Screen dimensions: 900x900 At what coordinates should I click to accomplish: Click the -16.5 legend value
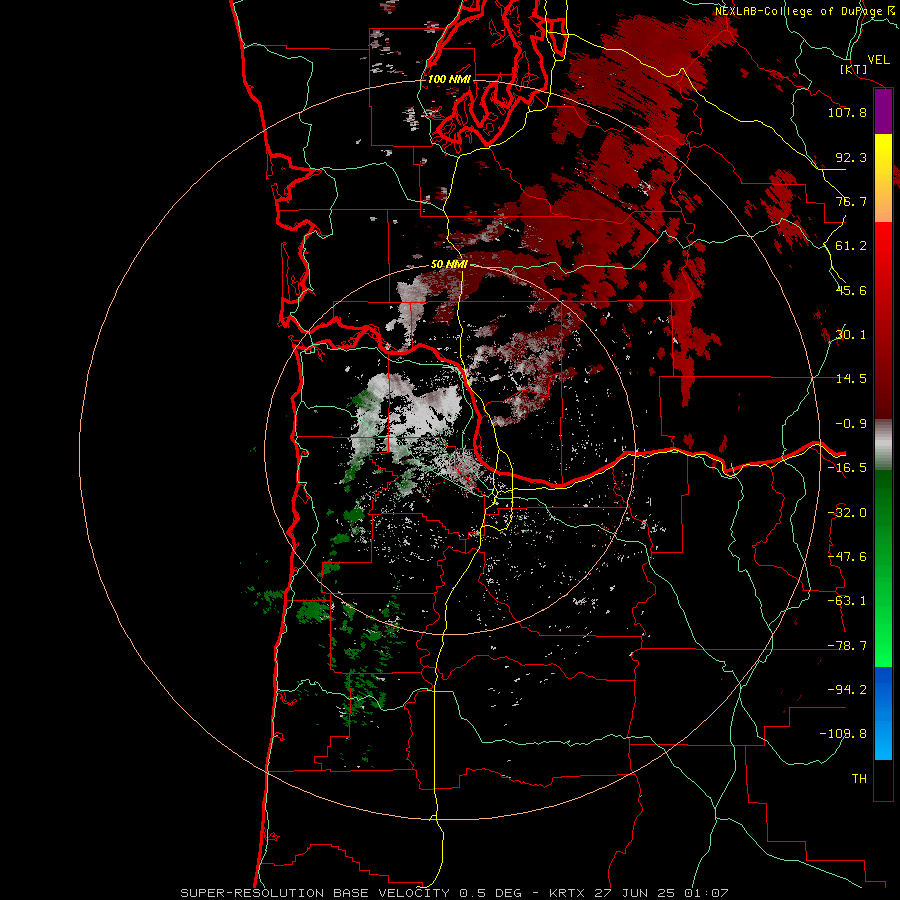pos(847,468)
